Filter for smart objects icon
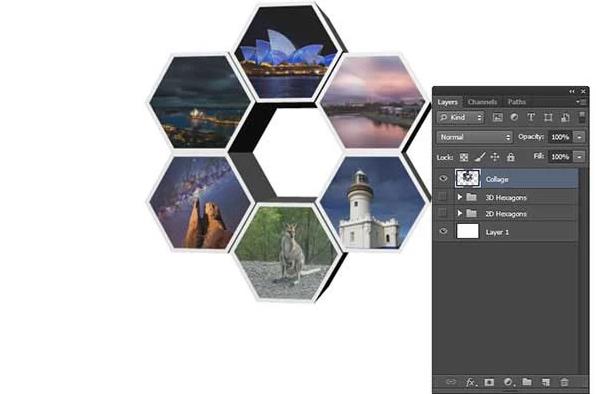Viewport: 596px width, 394px height. pyautogui.click(x=565, y=117)
